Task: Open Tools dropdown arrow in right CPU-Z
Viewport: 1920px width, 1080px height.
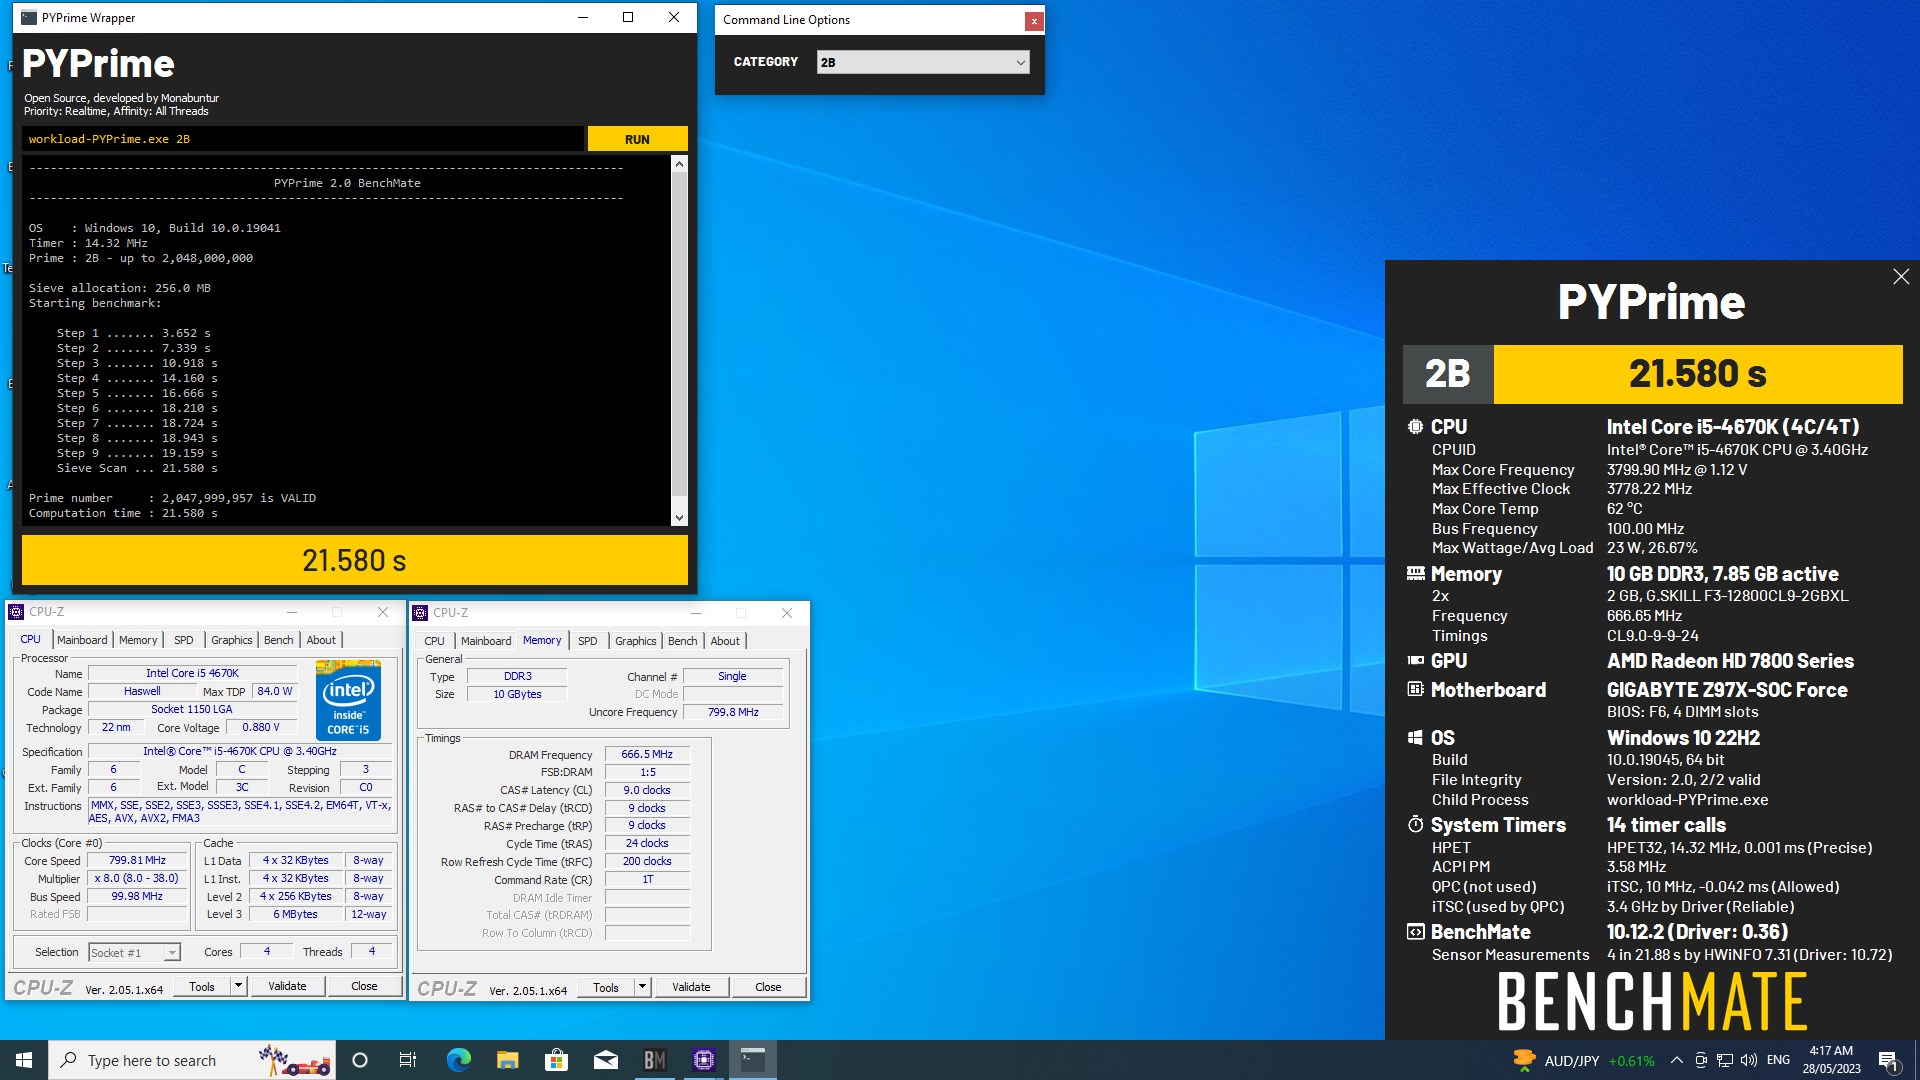Action: pos(642,987)
